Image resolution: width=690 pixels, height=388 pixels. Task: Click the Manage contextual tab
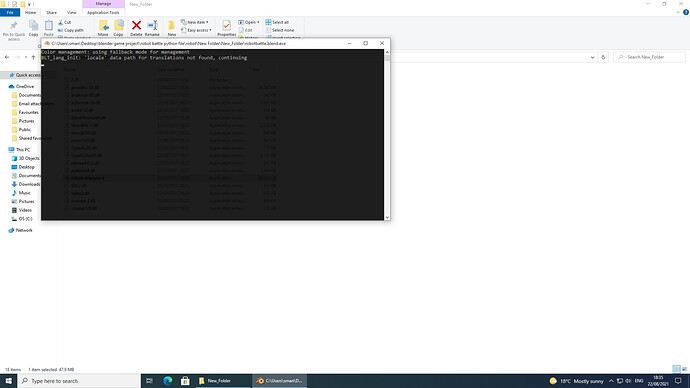pyautogui.click(x=103, y=4)
